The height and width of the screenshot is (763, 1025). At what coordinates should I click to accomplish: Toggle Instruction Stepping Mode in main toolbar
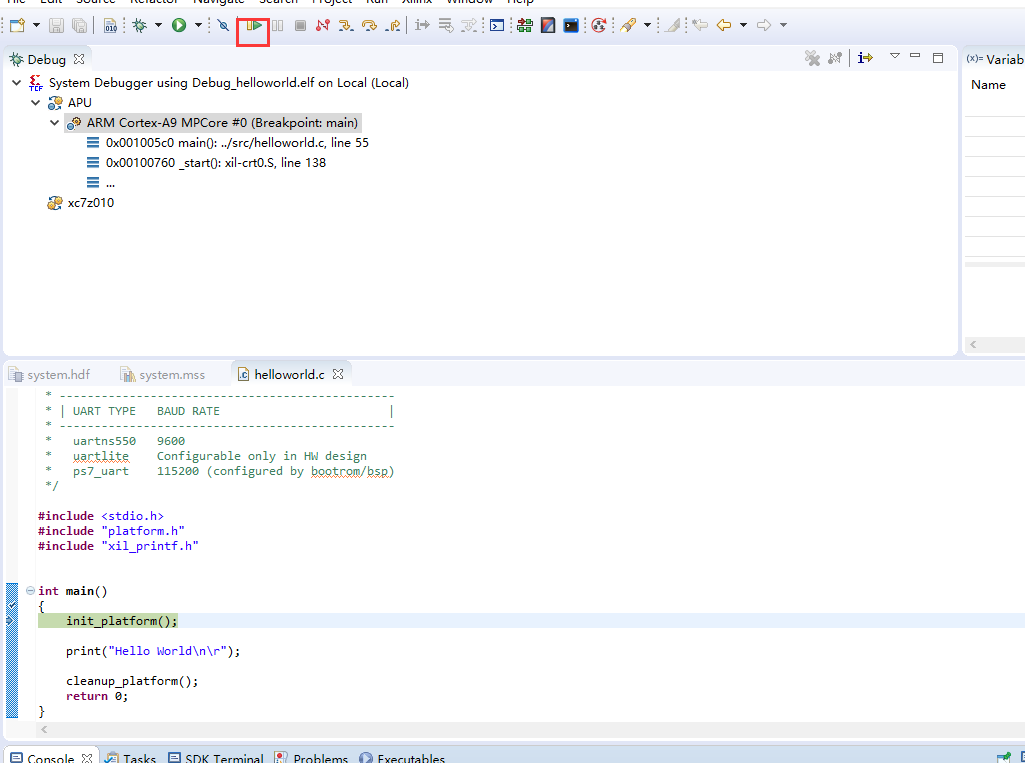coord(422,25)
